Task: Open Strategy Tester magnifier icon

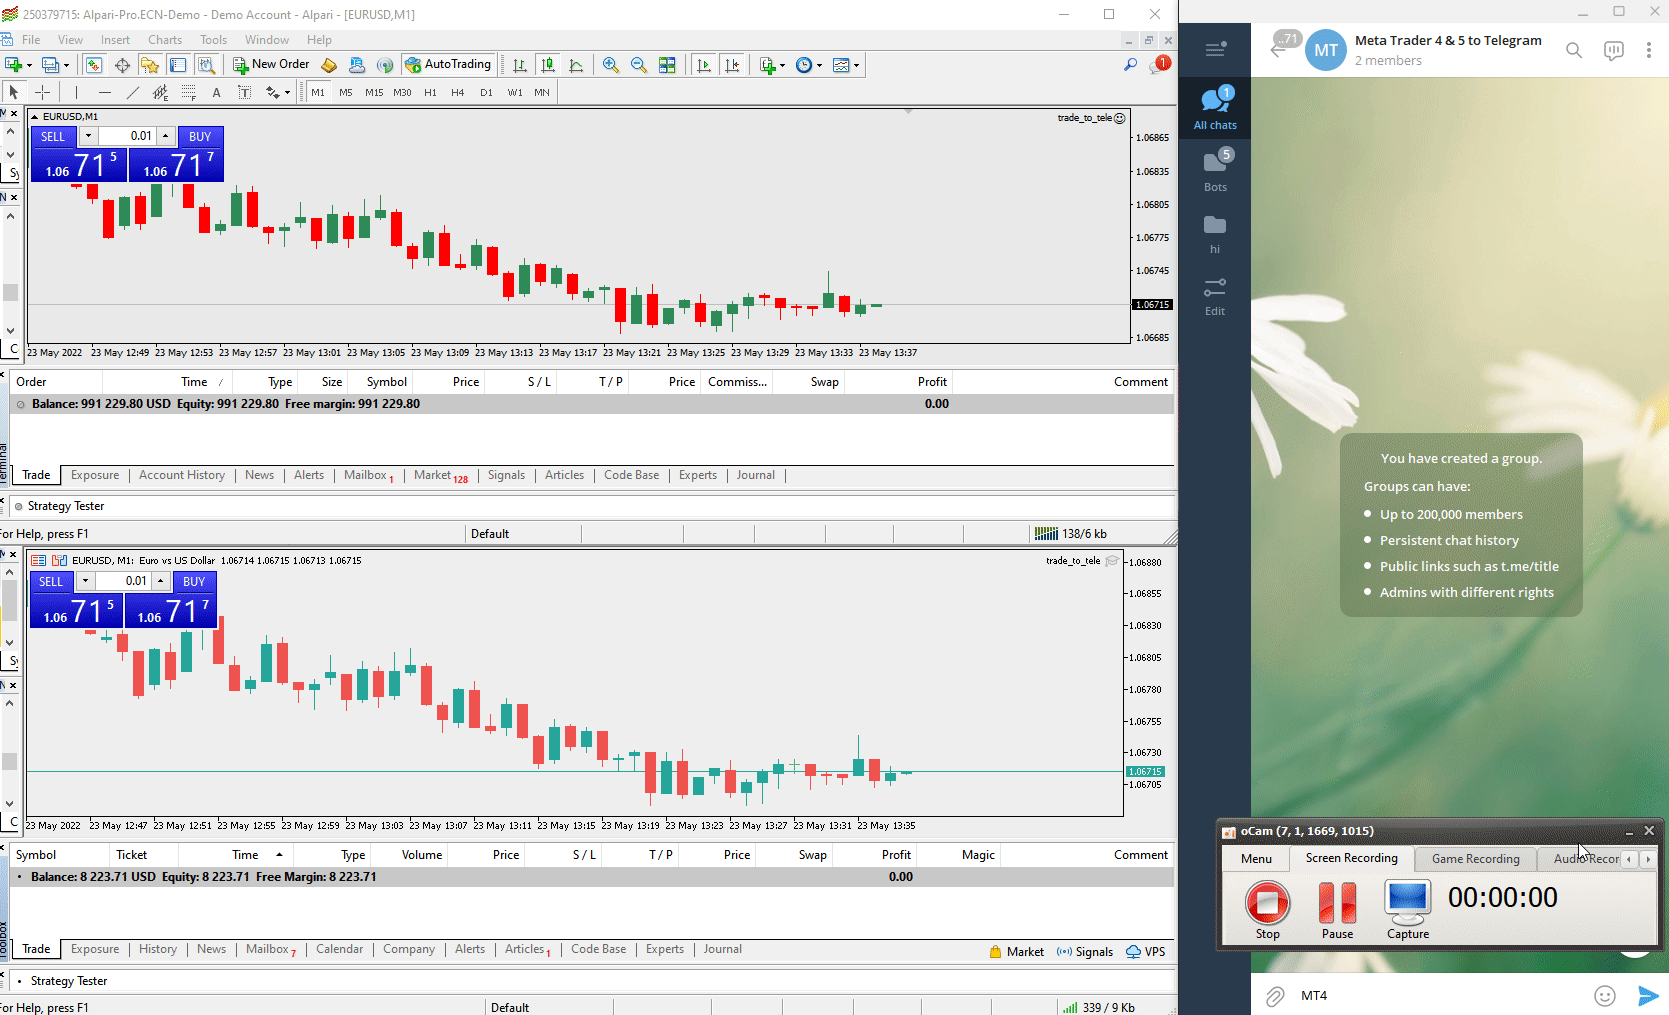Action: (206, 65)
